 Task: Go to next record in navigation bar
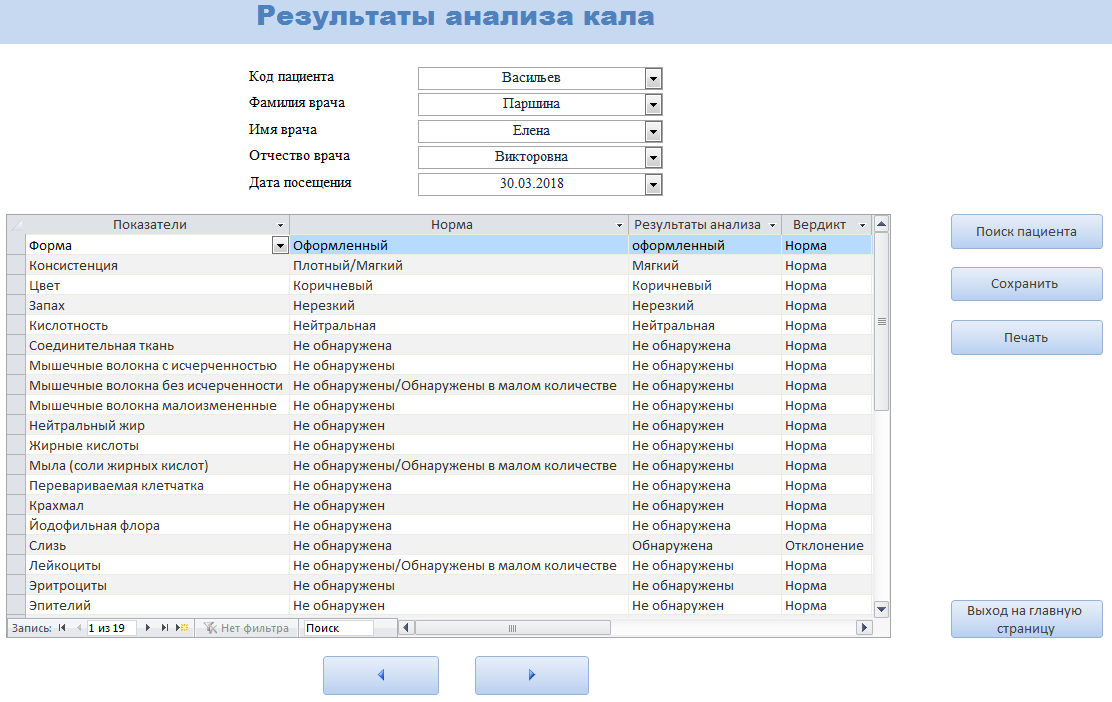(x=148, y=628)
